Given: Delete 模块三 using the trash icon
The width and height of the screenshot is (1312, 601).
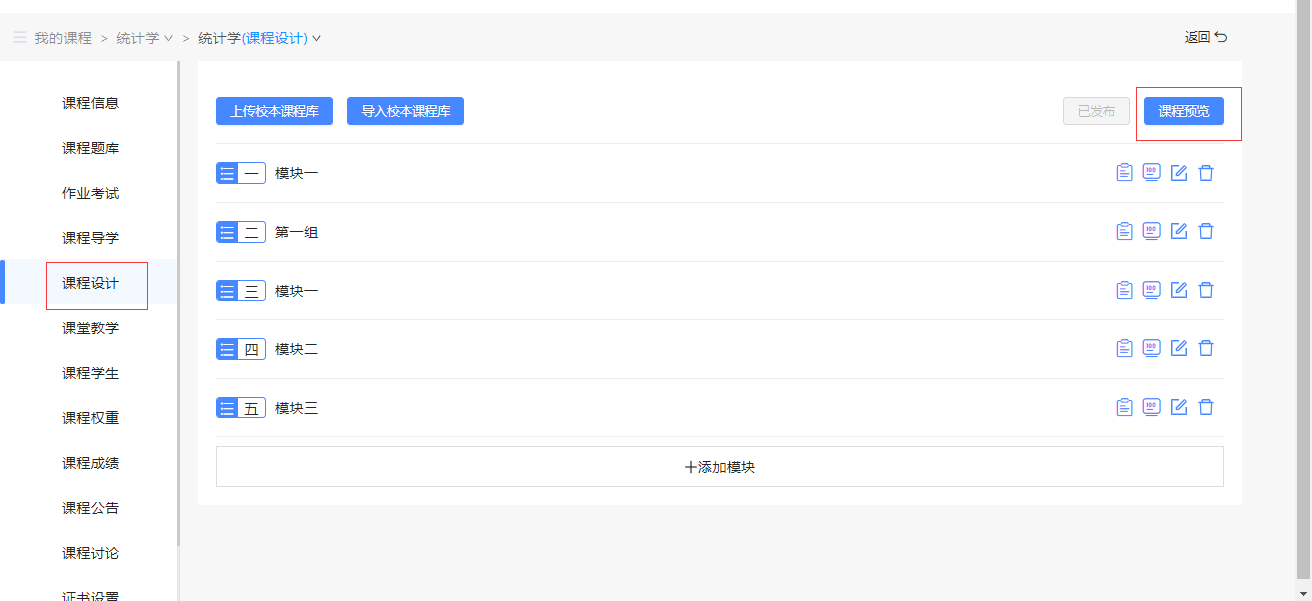Looking at the screenshot, I should click(x=1206, y=407).
